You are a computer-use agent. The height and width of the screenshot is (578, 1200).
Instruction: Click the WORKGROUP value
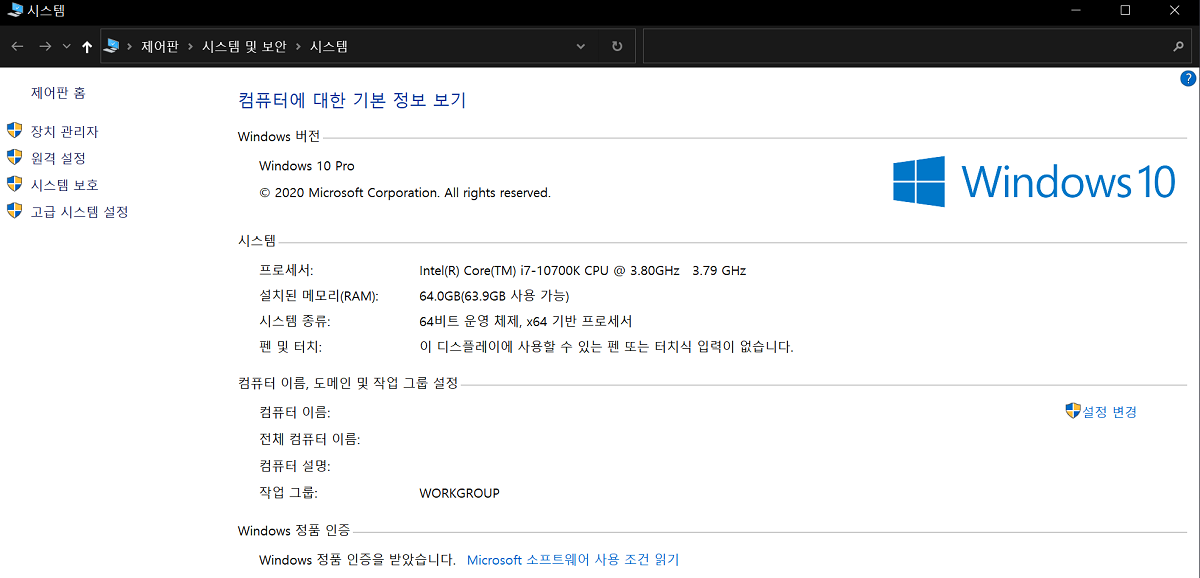click(x=459, y=493)
